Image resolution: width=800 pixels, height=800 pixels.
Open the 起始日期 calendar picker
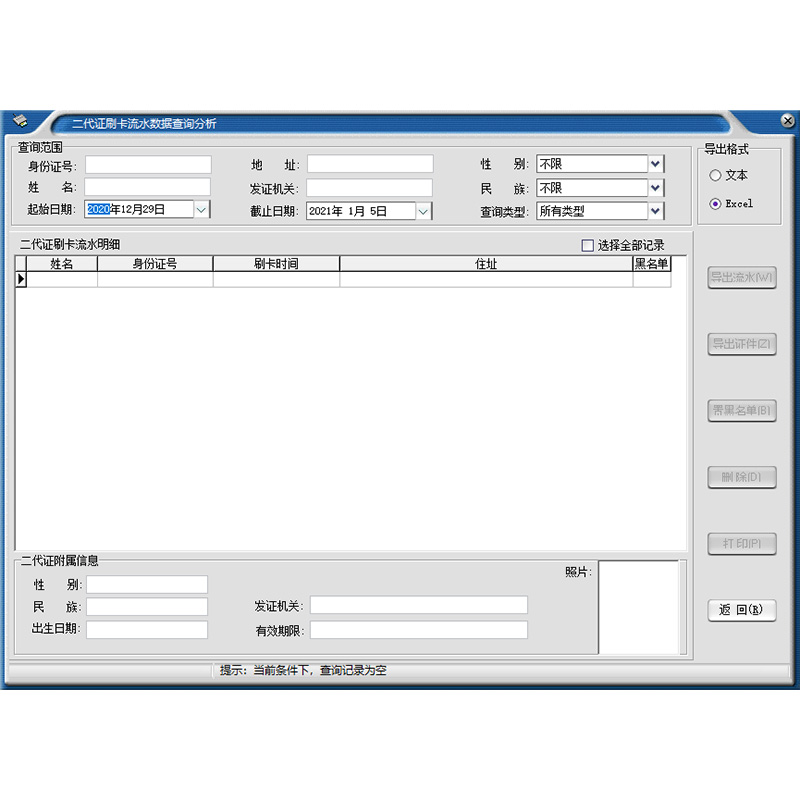[201, 210]
